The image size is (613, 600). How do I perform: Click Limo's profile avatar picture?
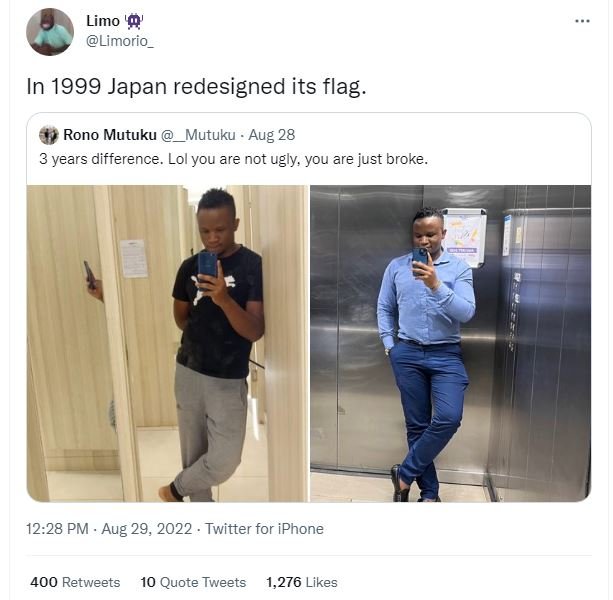pyautogui.click(x=50, y=32)
